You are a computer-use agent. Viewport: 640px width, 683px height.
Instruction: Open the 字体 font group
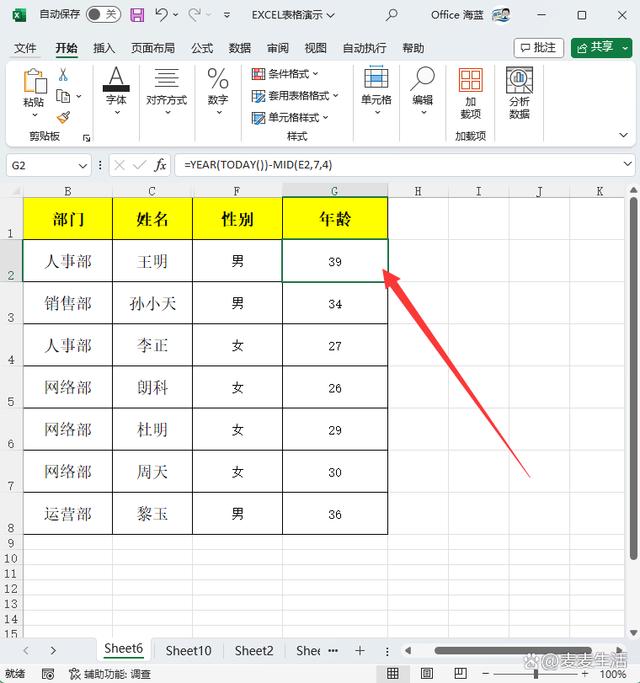(116, 91)
